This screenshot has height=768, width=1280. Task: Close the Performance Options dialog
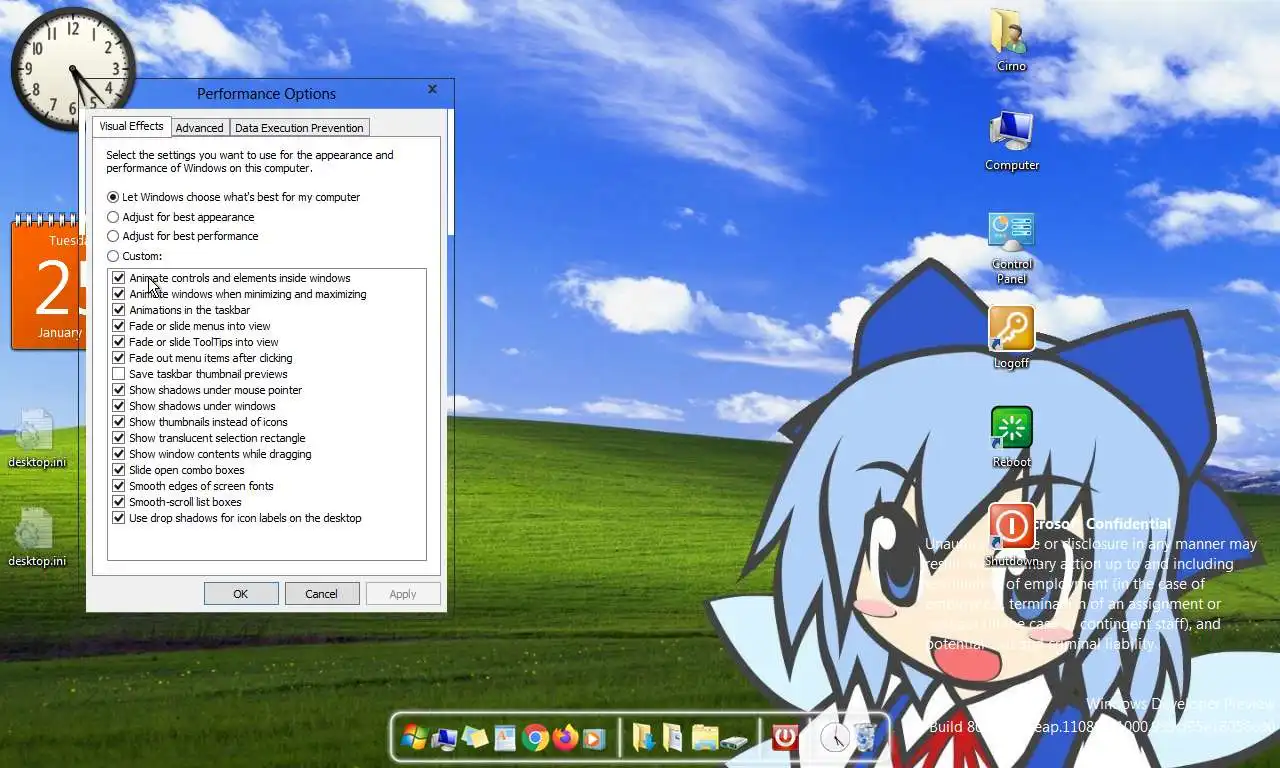(432, 89)
